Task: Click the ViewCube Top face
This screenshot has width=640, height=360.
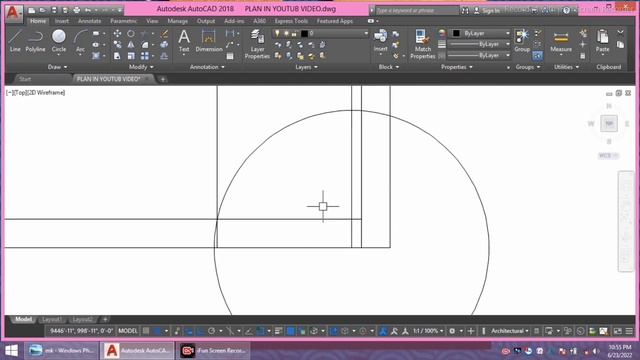Action: [609, 123]
